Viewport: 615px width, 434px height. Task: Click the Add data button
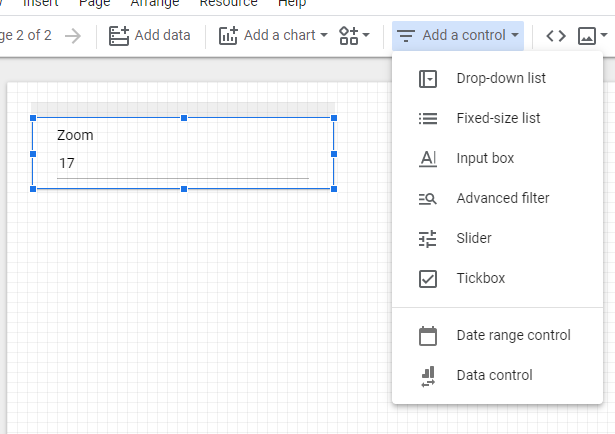pyautogui.click(x=149, y=36)
